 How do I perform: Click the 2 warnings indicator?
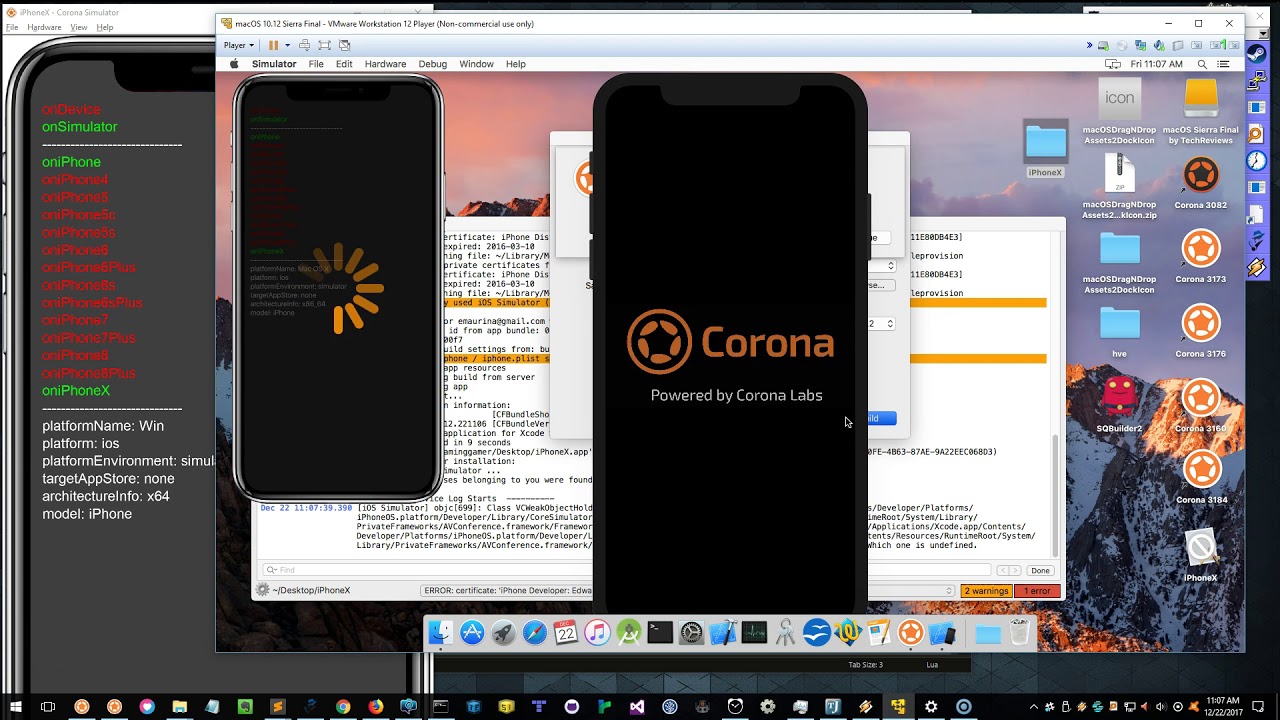pyautogui.click(x=986, y=591)
